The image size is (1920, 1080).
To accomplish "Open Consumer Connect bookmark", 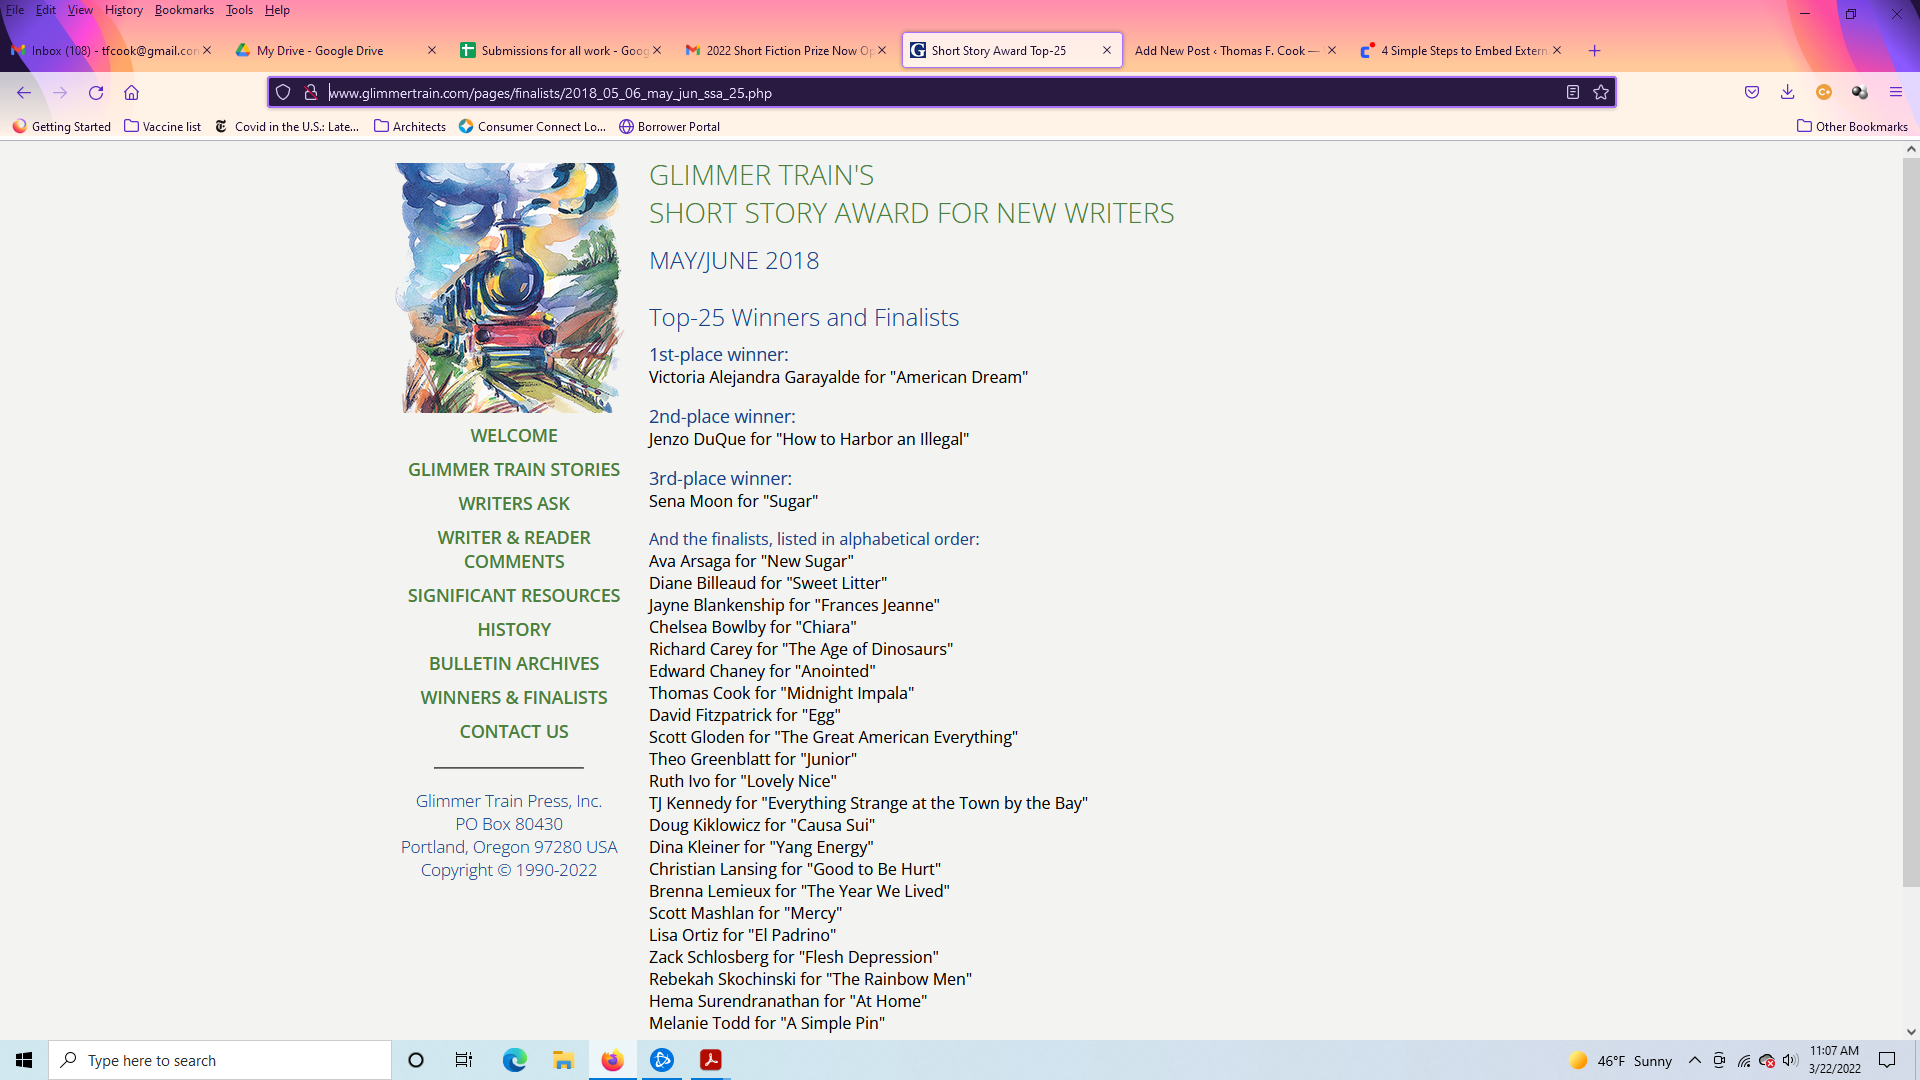I will tap(533, 126).
